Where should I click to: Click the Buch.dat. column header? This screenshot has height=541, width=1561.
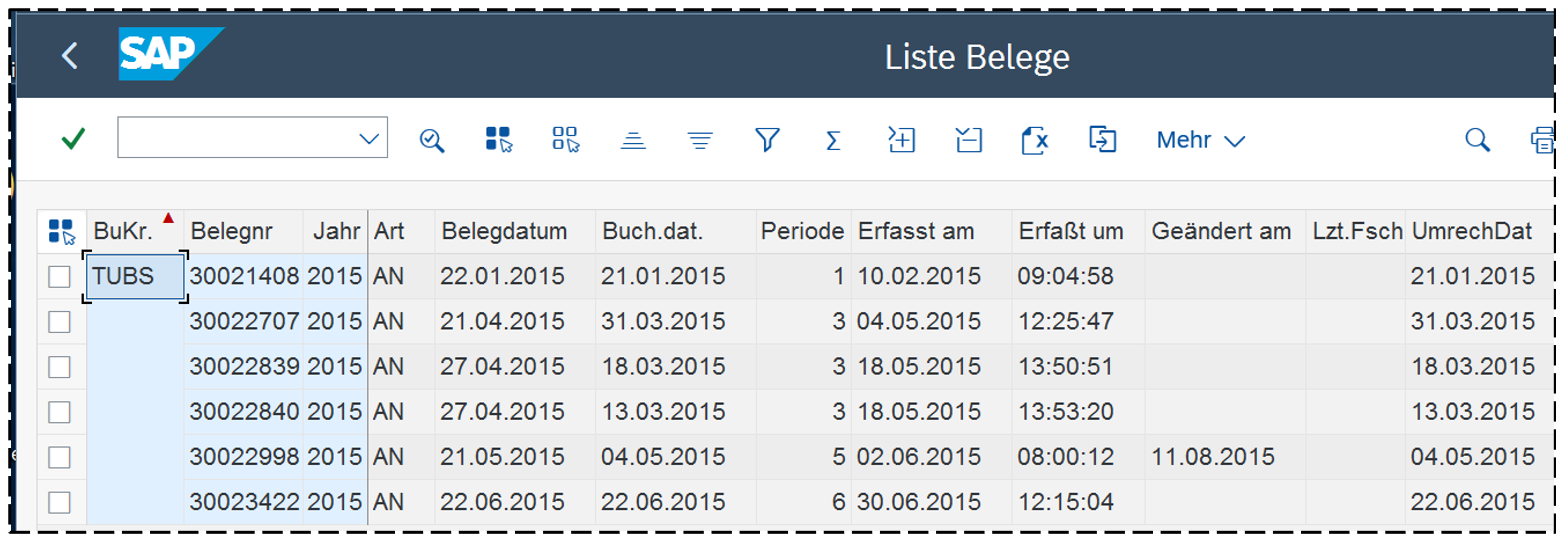652,232
